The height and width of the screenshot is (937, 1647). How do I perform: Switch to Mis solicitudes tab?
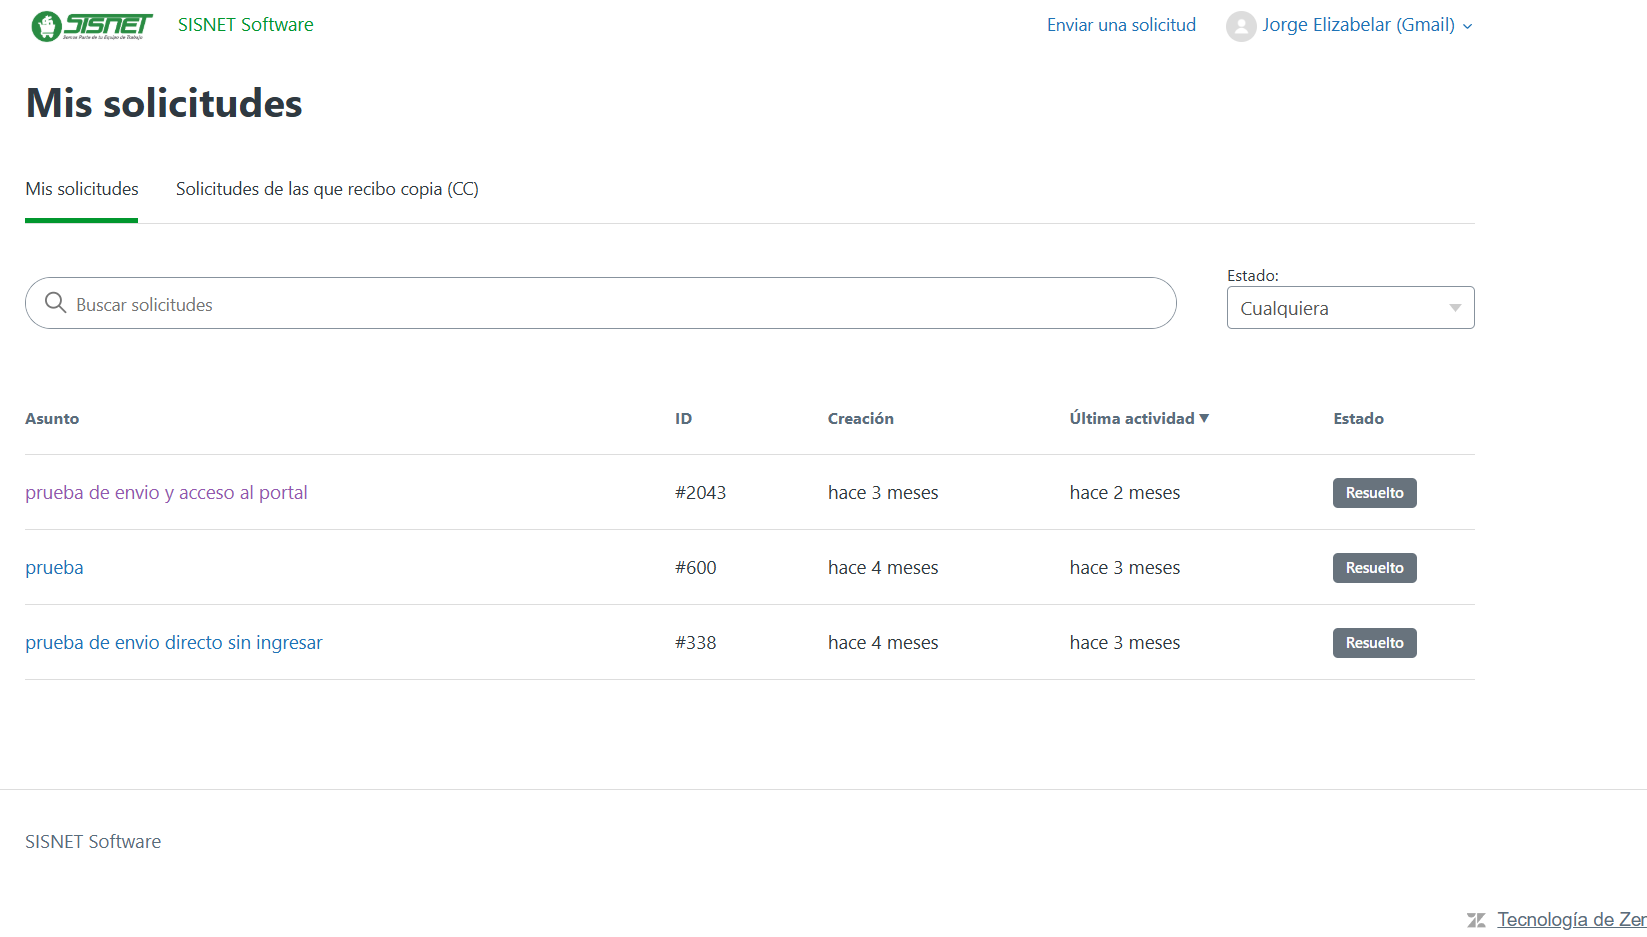click(82, 189)
